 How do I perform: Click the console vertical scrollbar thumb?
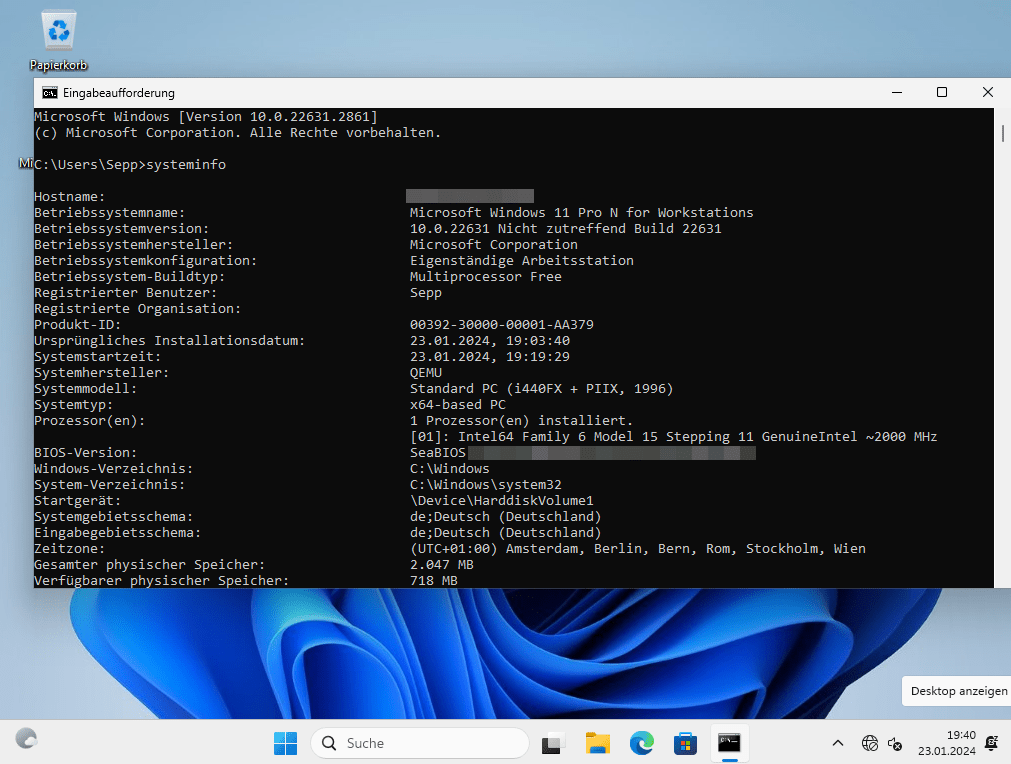click(1003, 133)
